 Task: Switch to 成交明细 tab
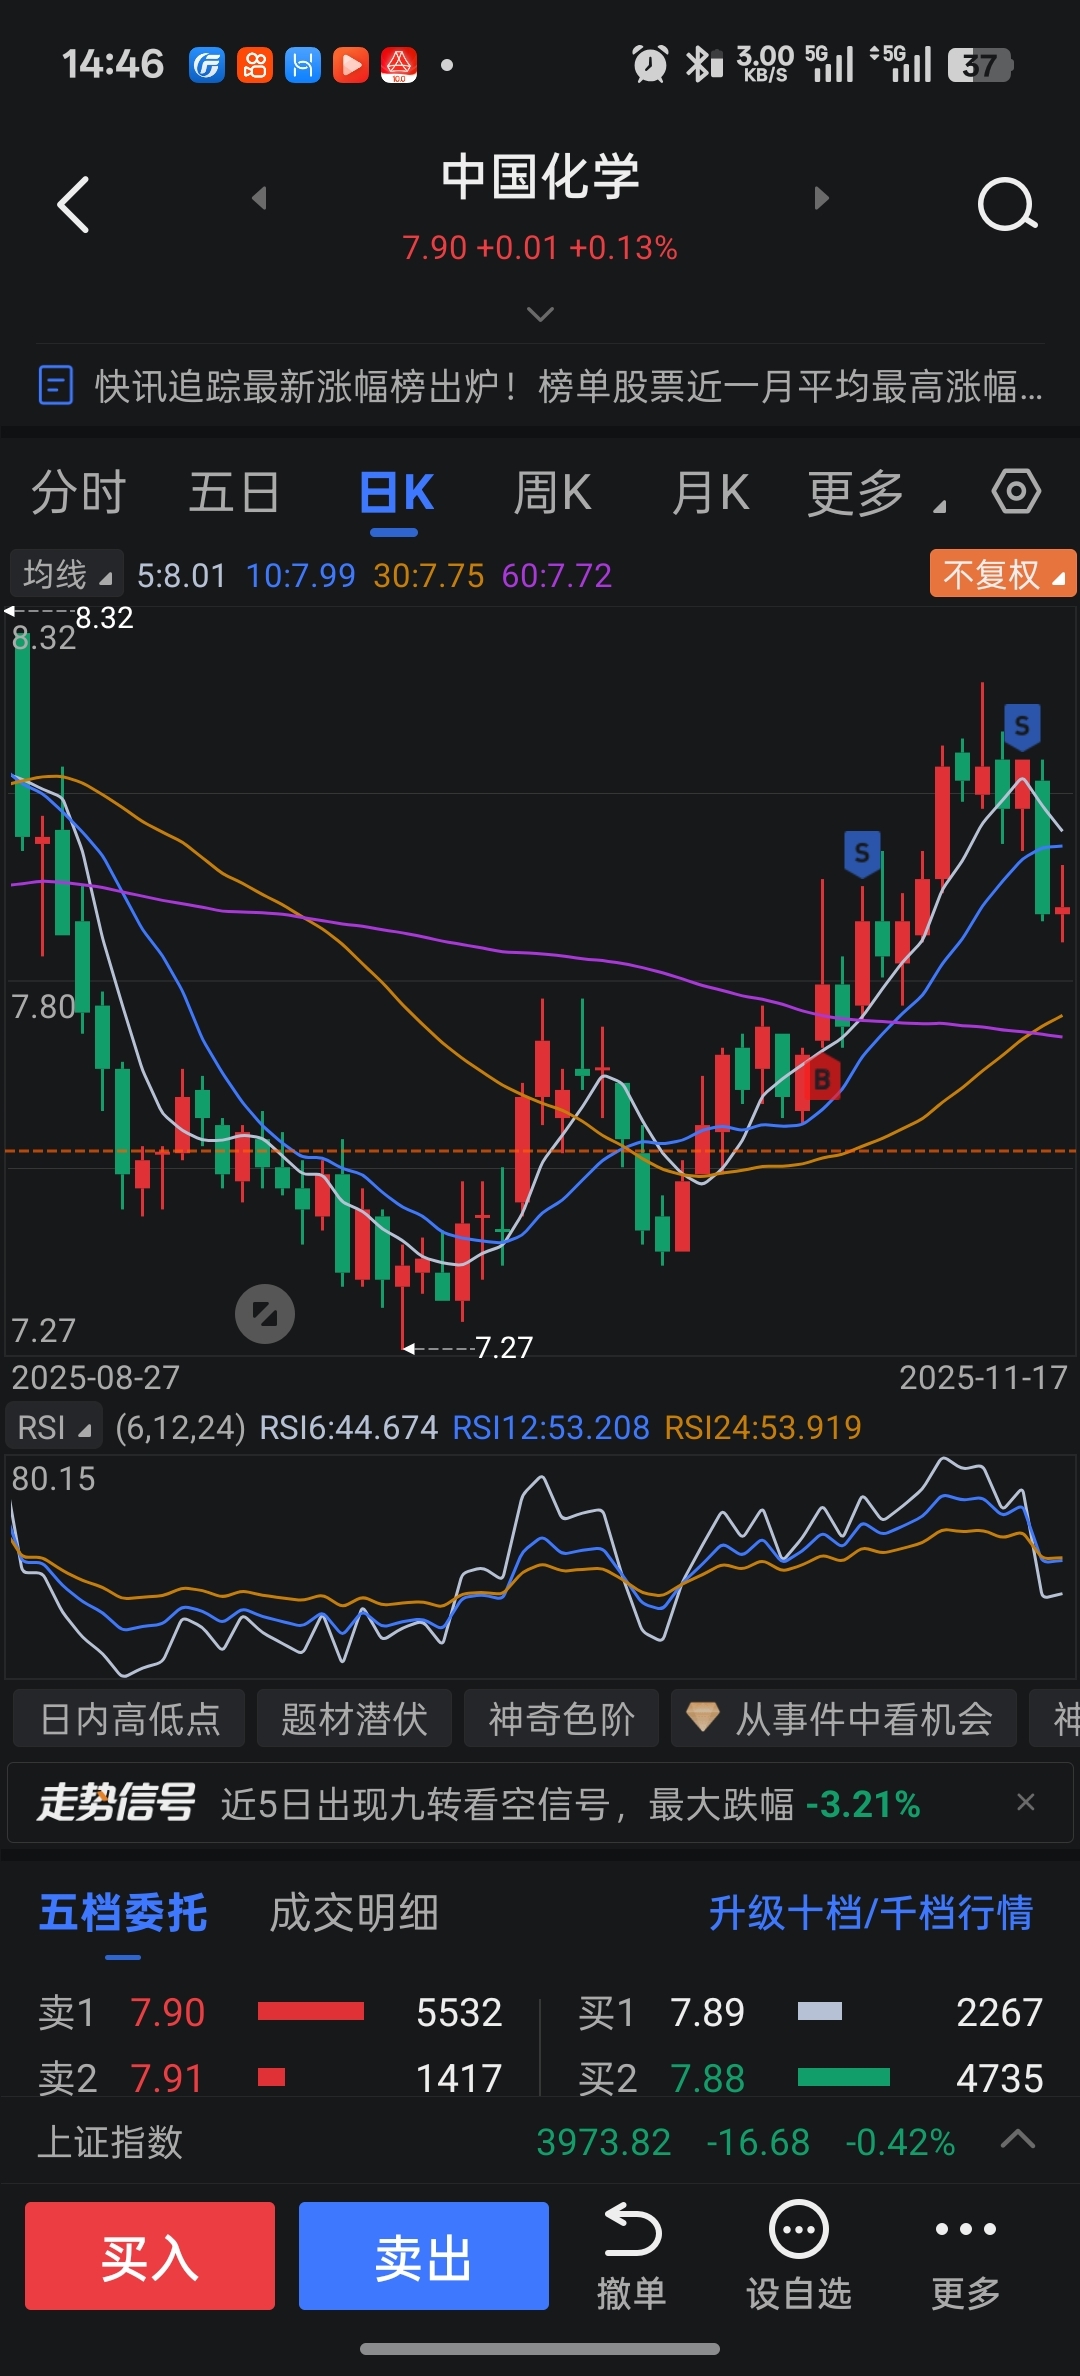(x=354, y=1913)
